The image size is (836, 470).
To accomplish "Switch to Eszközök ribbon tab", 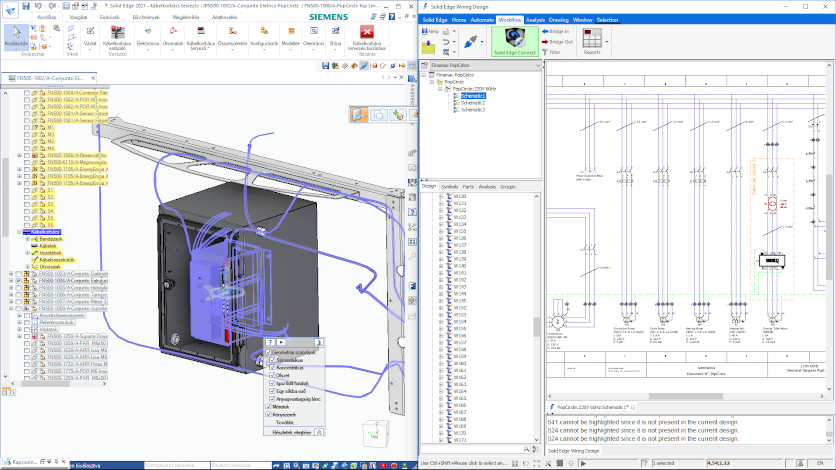I will tap(110, 17).
